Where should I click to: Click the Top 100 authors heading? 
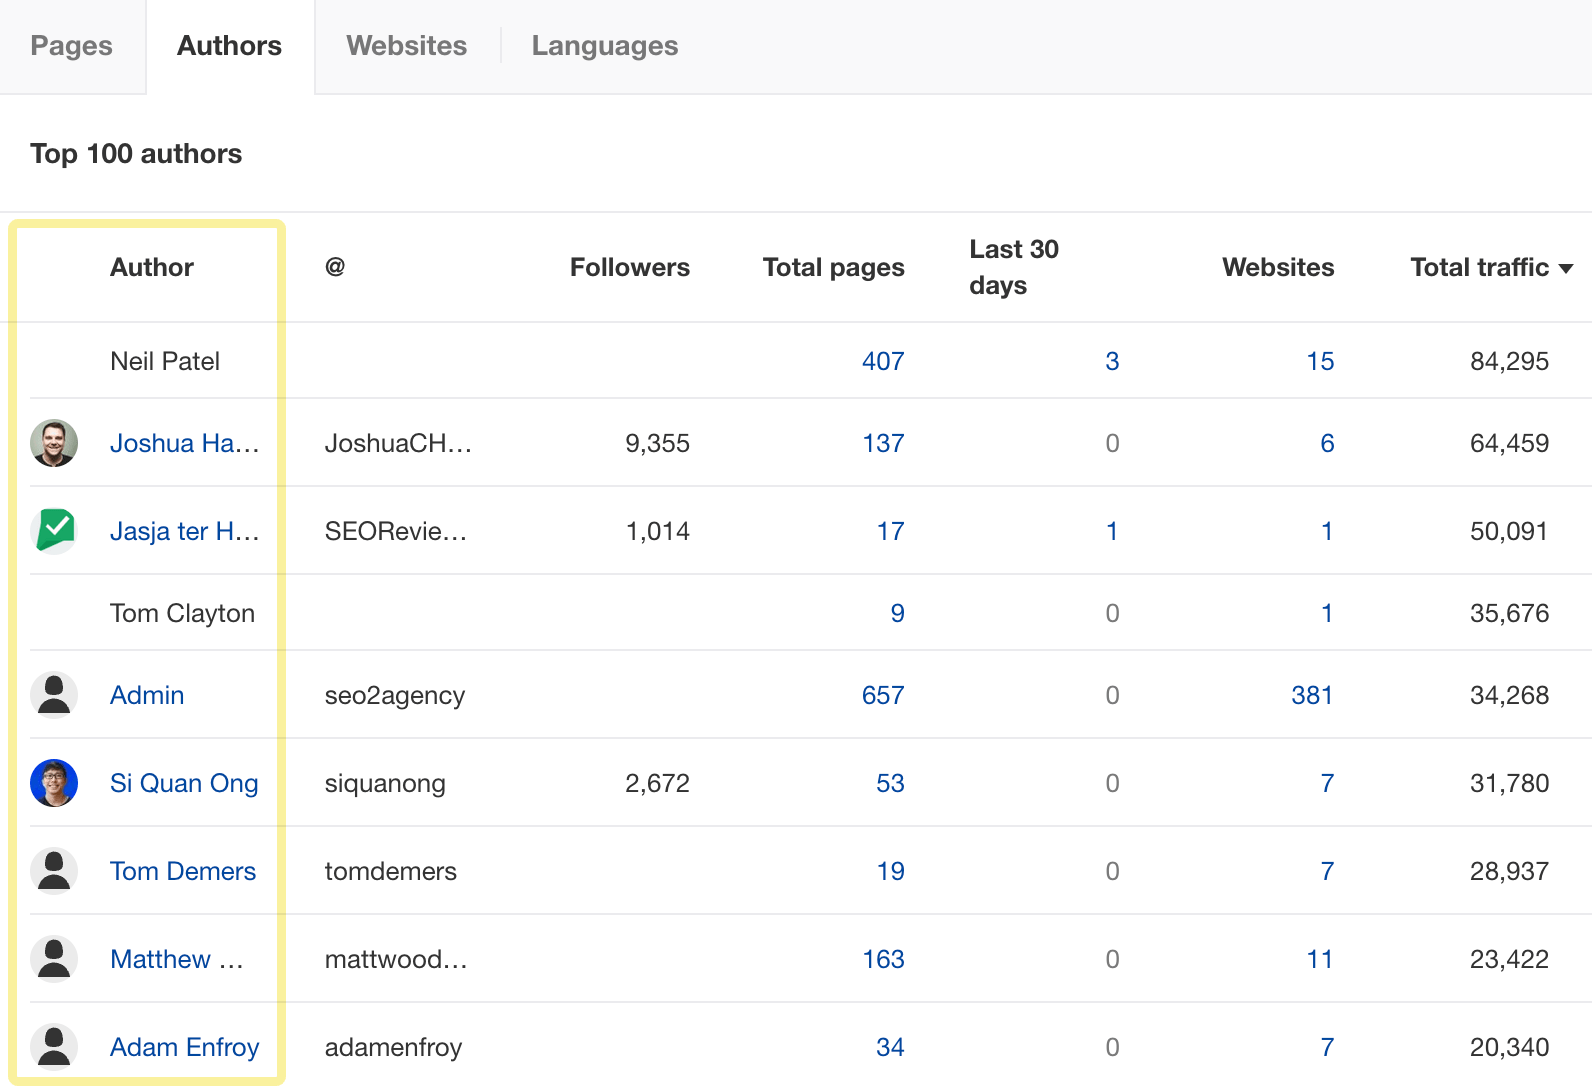pyautogui.click(x=136, y=153)
